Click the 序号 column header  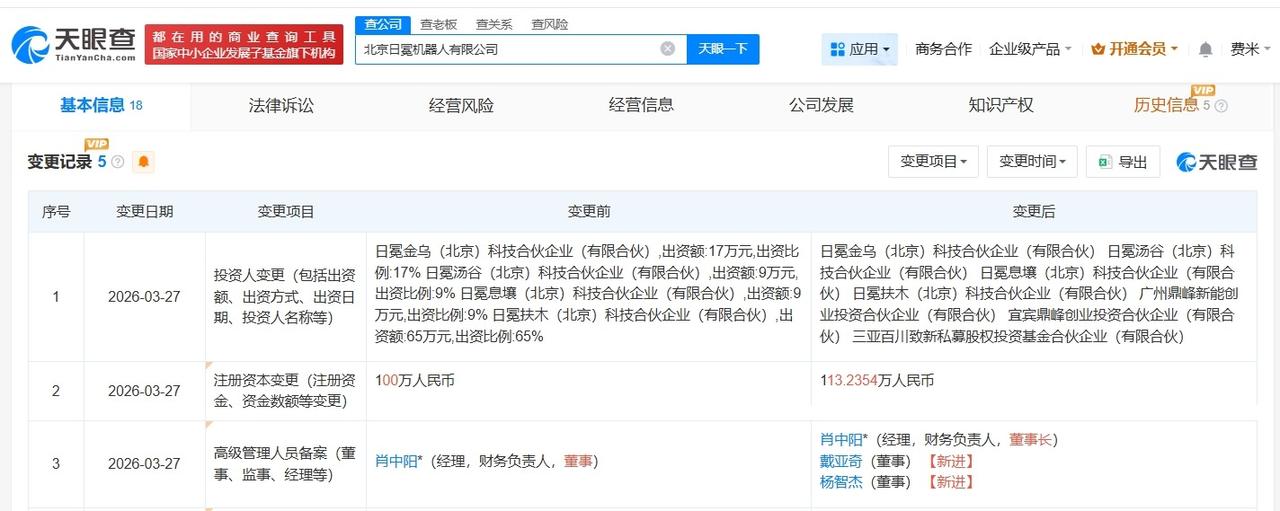tap(56, 212)
